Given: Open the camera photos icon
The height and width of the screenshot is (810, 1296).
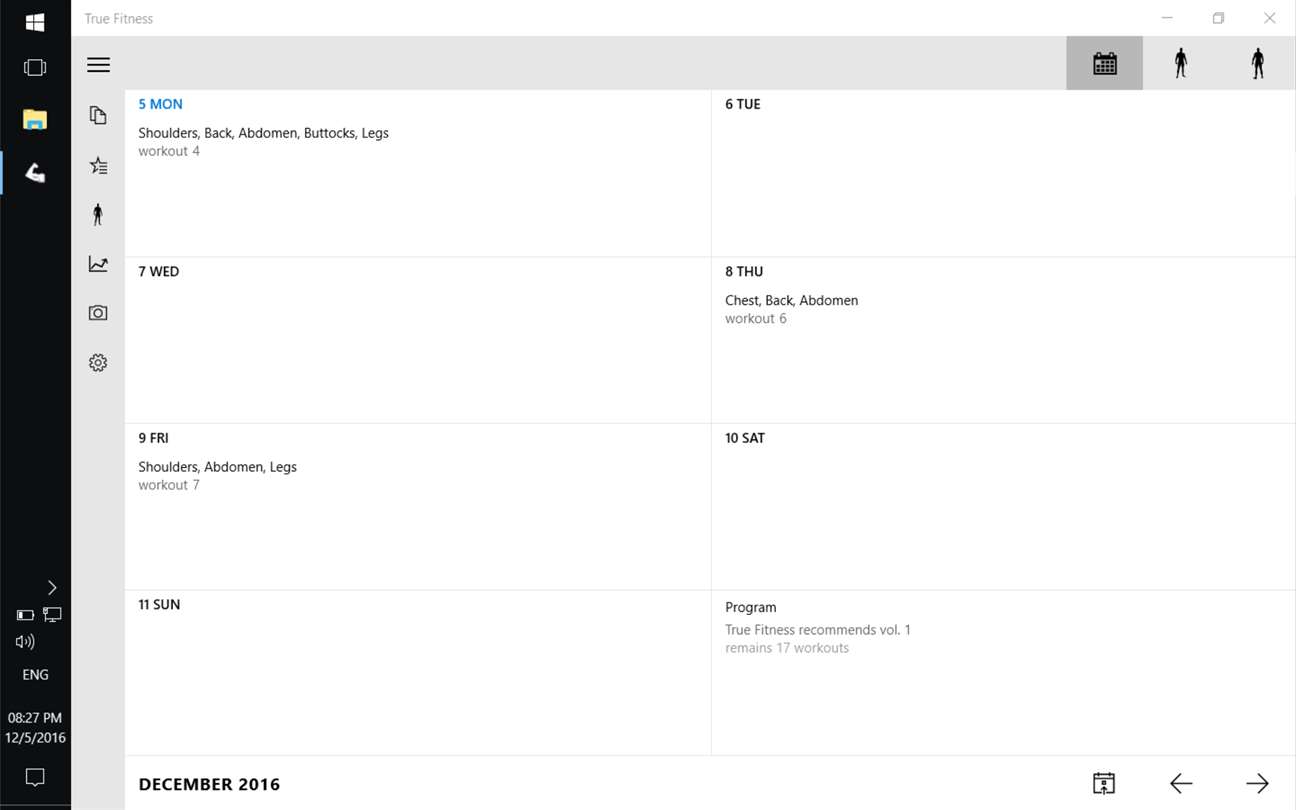Looking at the screenshot, I should (x=98, y=313).
